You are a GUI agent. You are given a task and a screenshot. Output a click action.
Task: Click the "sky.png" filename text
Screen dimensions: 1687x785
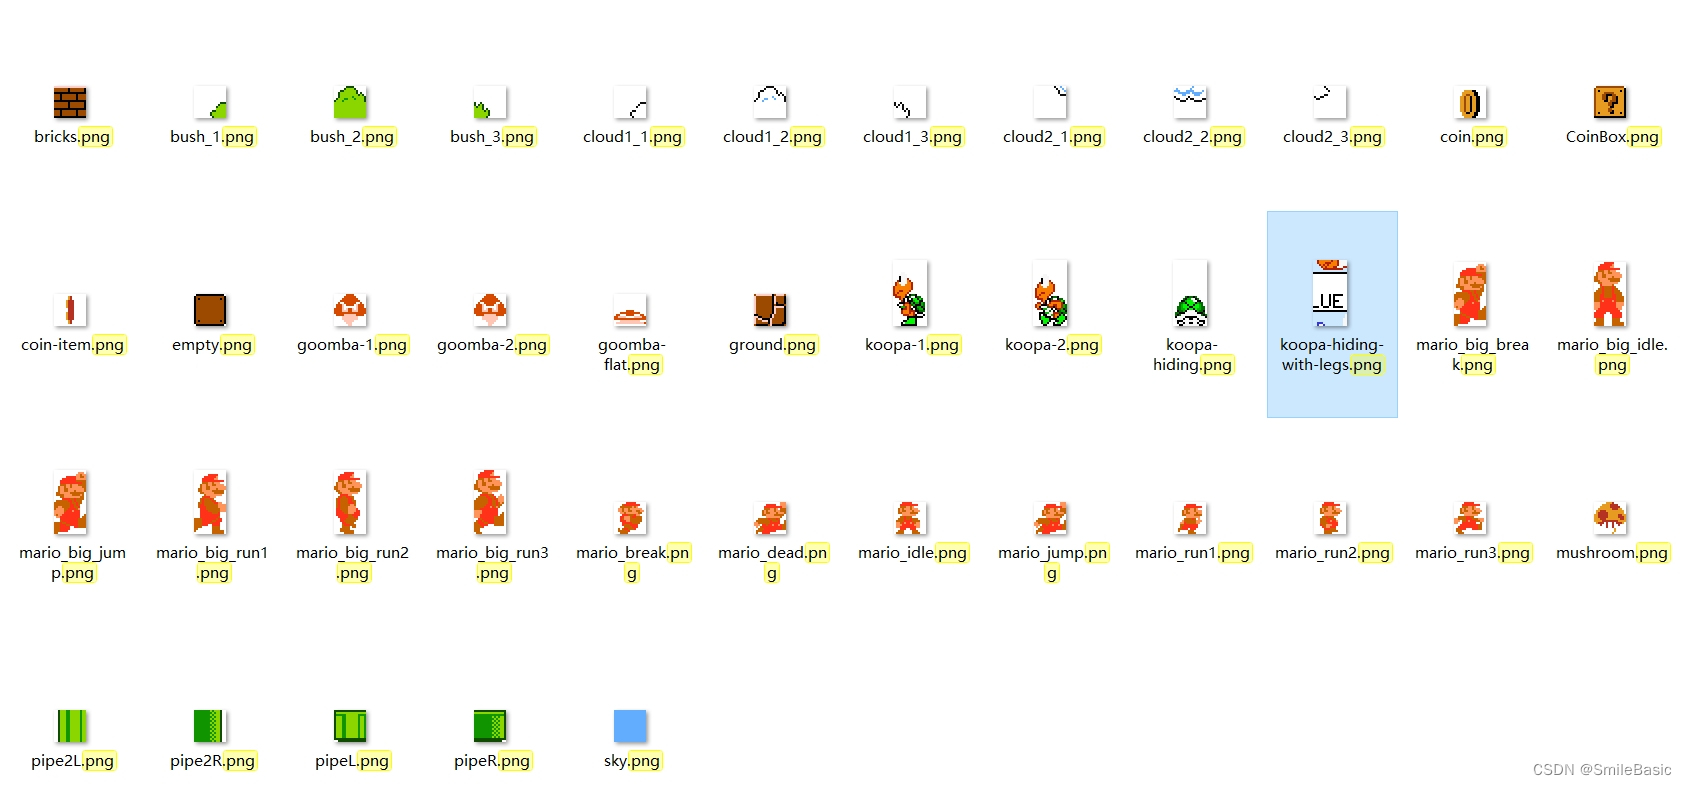632,761
